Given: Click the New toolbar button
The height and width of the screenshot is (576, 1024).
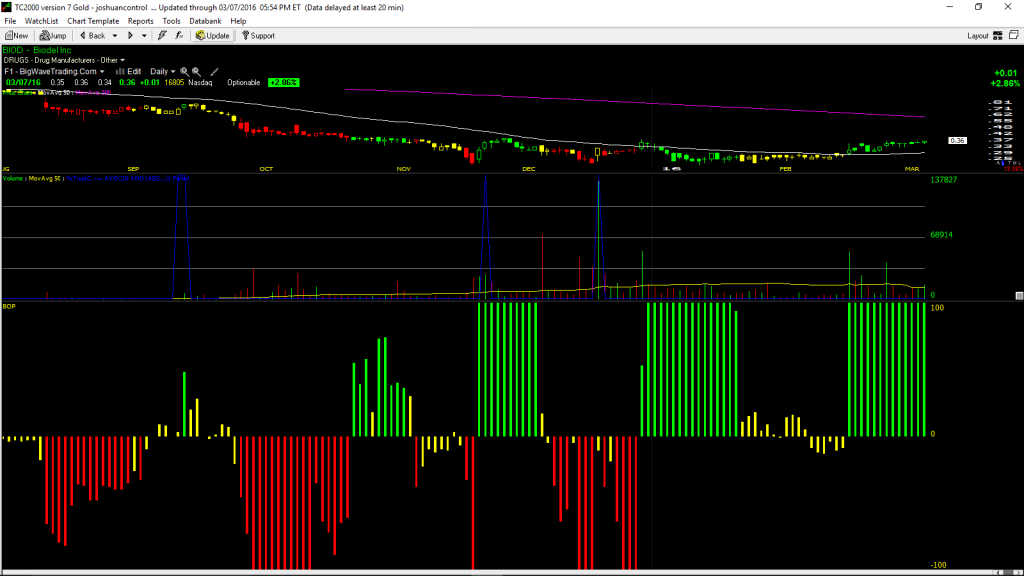Looking at the screenshot, I should pyautogui.click(x=17, y=36).
